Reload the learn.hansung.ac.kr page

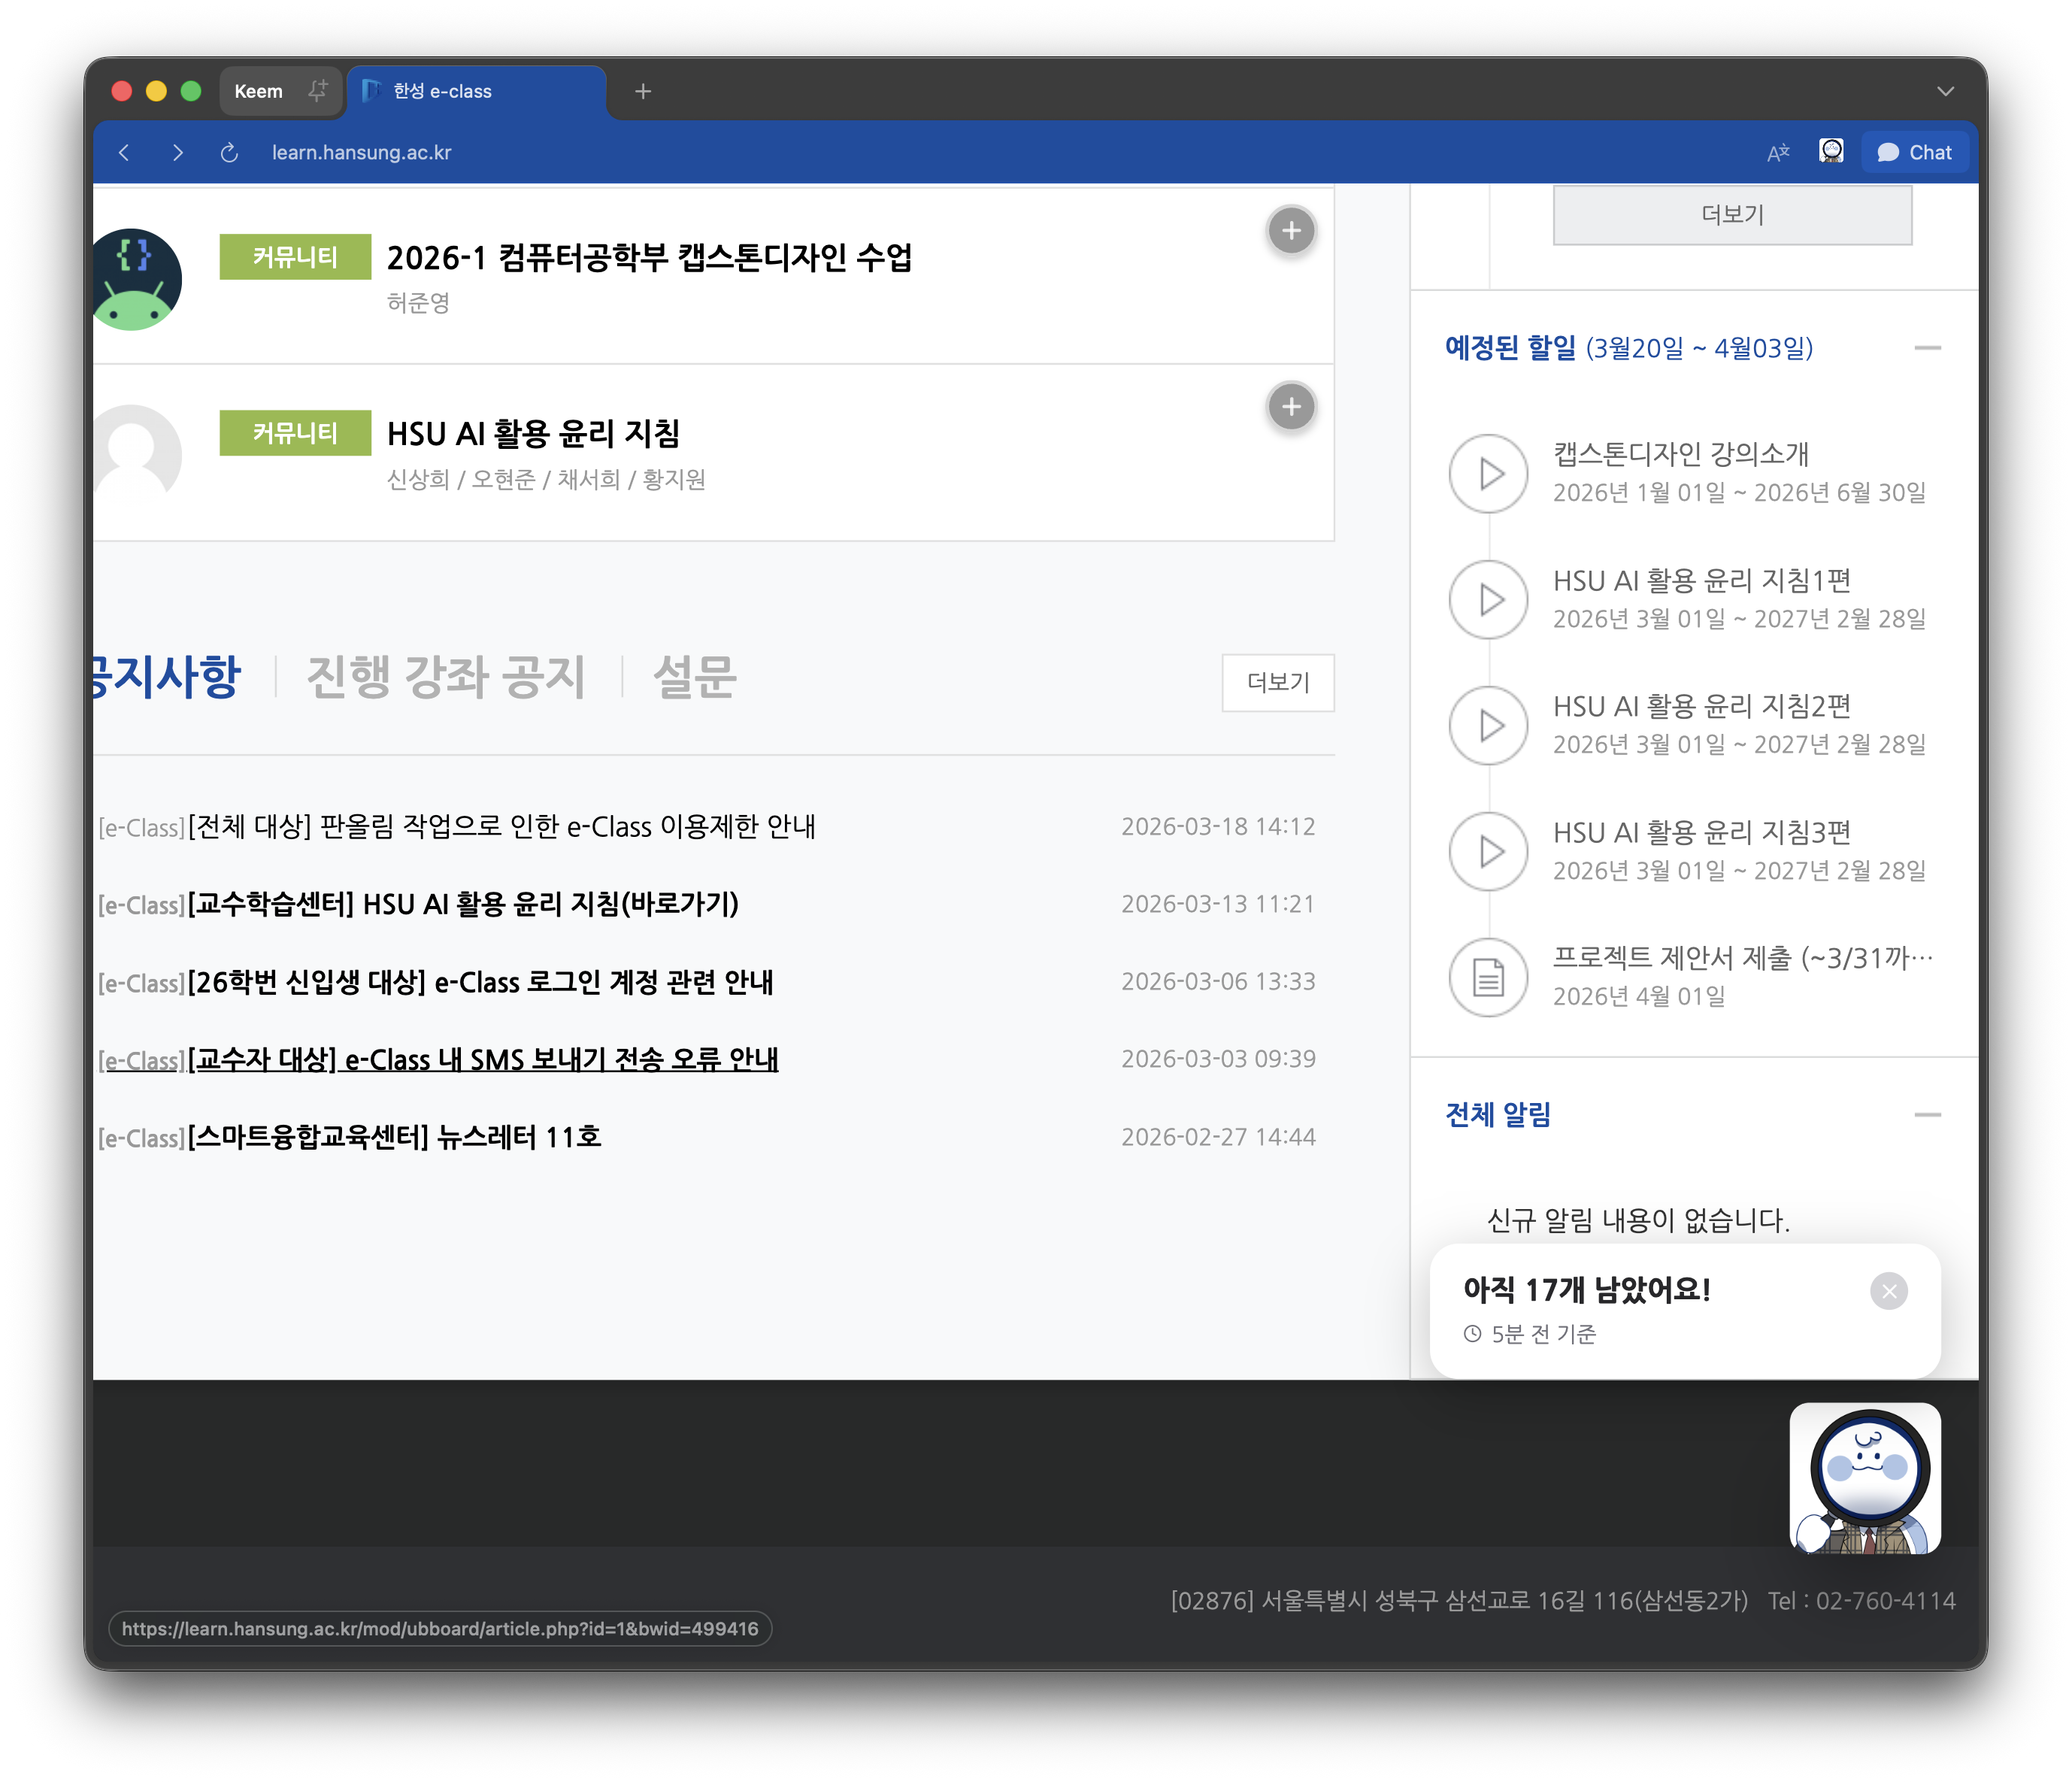(229, 152)
